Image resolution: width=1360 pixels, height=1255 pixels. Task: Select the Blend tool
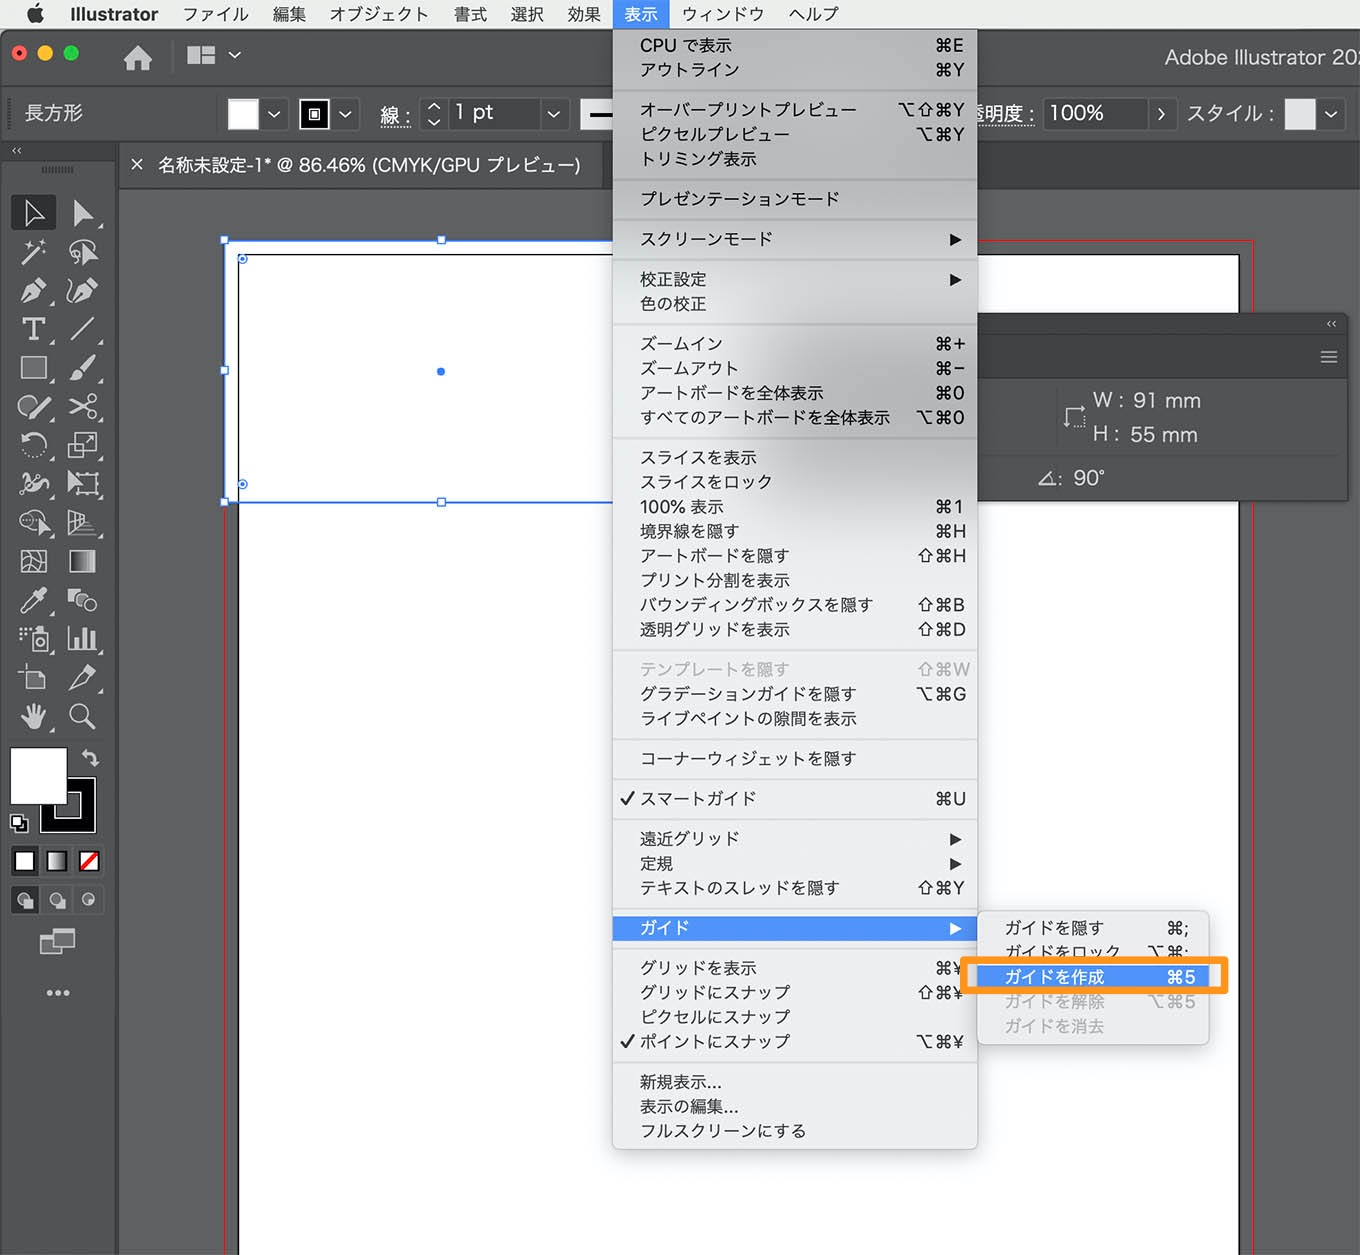click(x=83, y=600)
